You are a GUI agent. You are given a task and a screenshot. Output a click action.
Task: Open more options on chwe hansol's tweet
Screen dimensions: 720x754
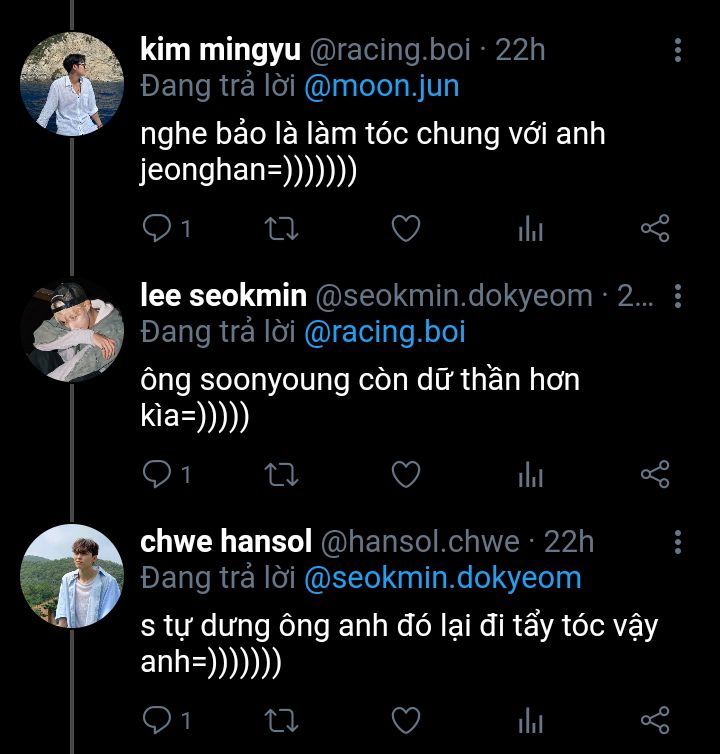point(679,542)
